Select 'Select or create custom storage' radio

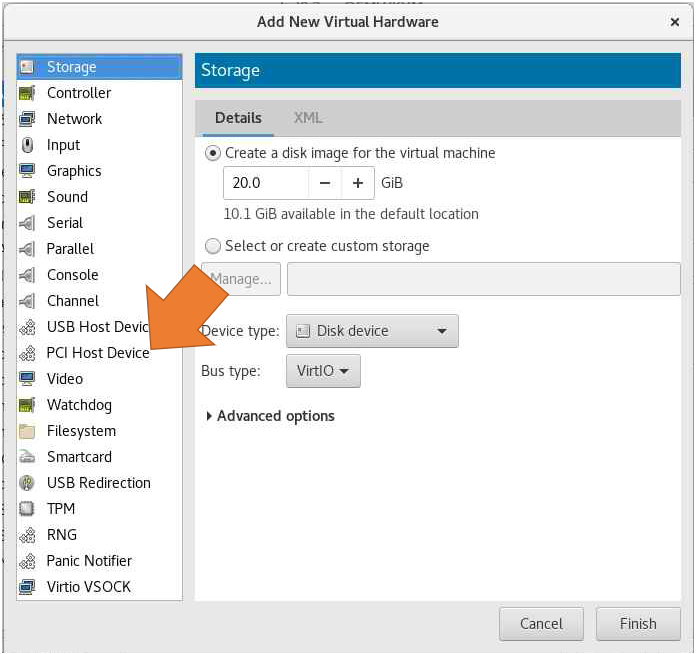212,246
